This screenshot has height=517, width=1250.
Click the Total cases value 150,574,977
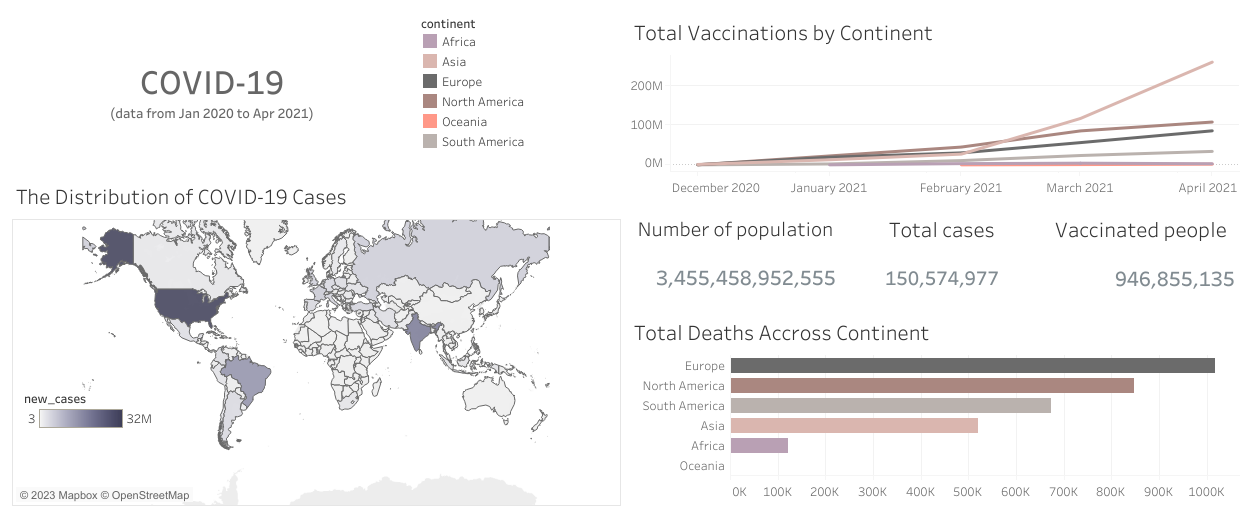(941, 279)
